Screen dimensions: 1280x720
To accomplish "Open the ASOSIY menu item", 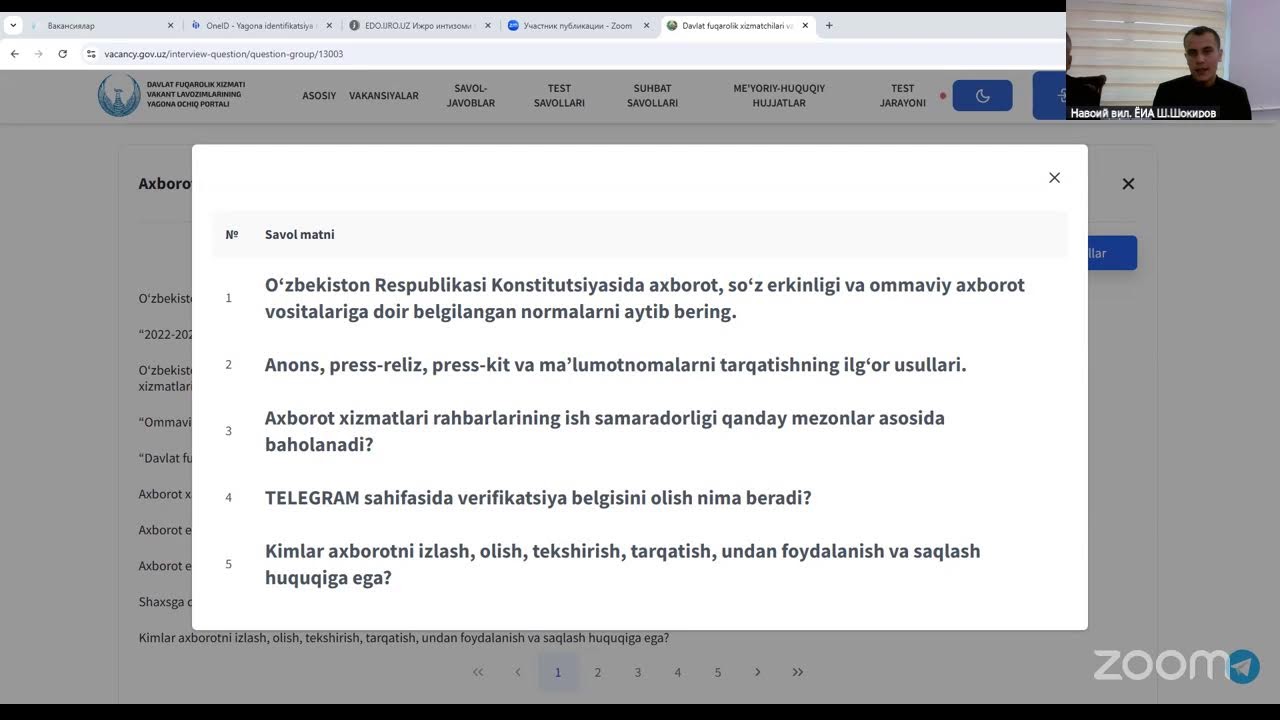I will (319, 96).
